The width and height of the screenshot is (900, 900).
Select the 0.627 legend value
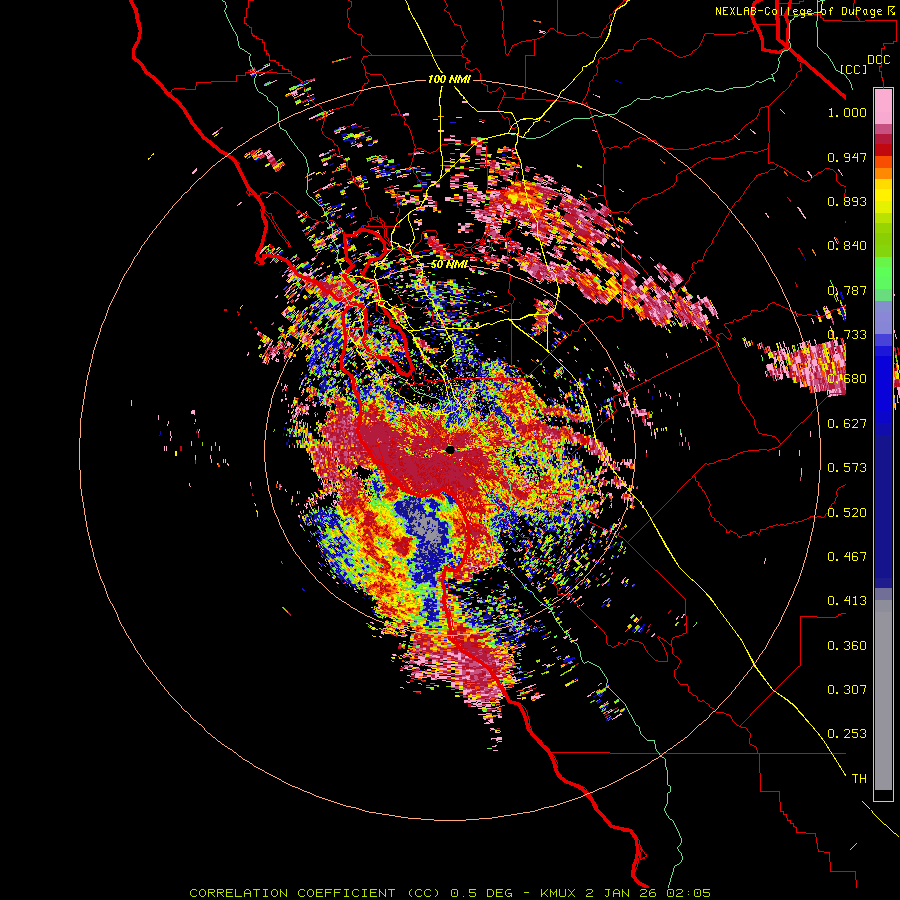847,424
